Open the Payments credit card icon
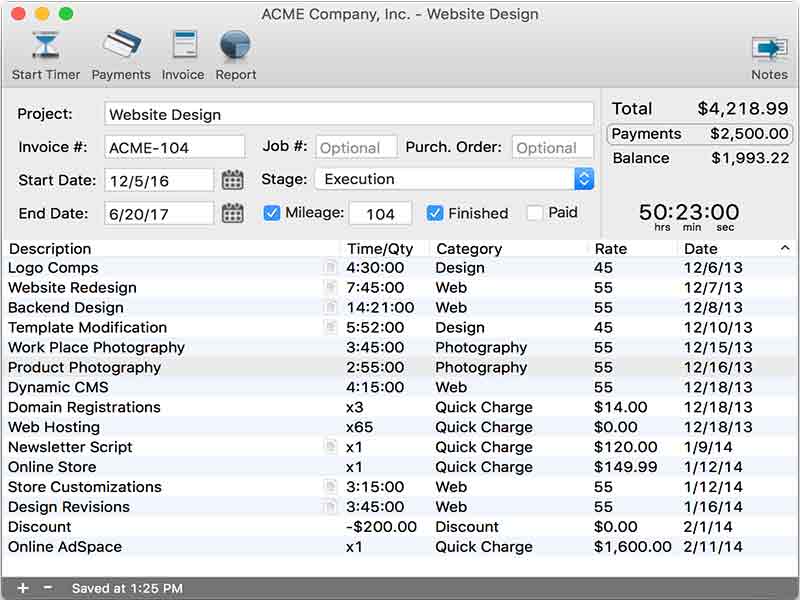 coord(121,47)
